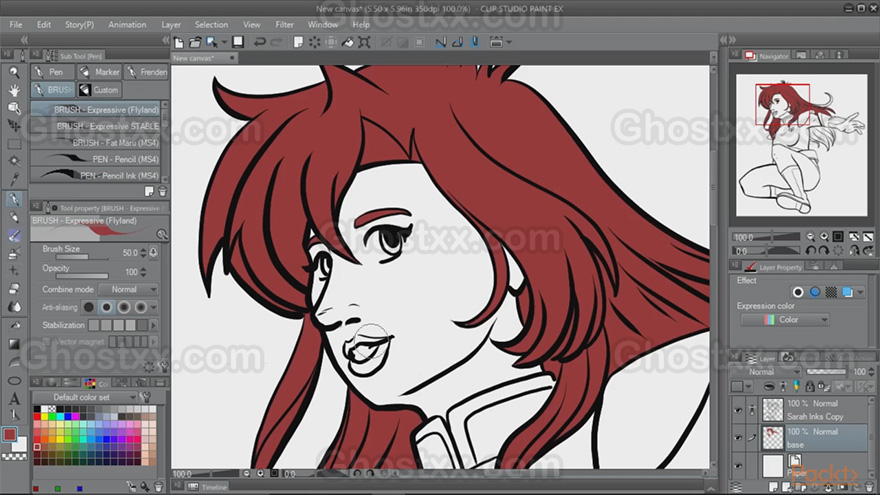Viewport: 880px width, 495px height.
Task: Expand Stabilization options arrow
Action: click(153, 325)
